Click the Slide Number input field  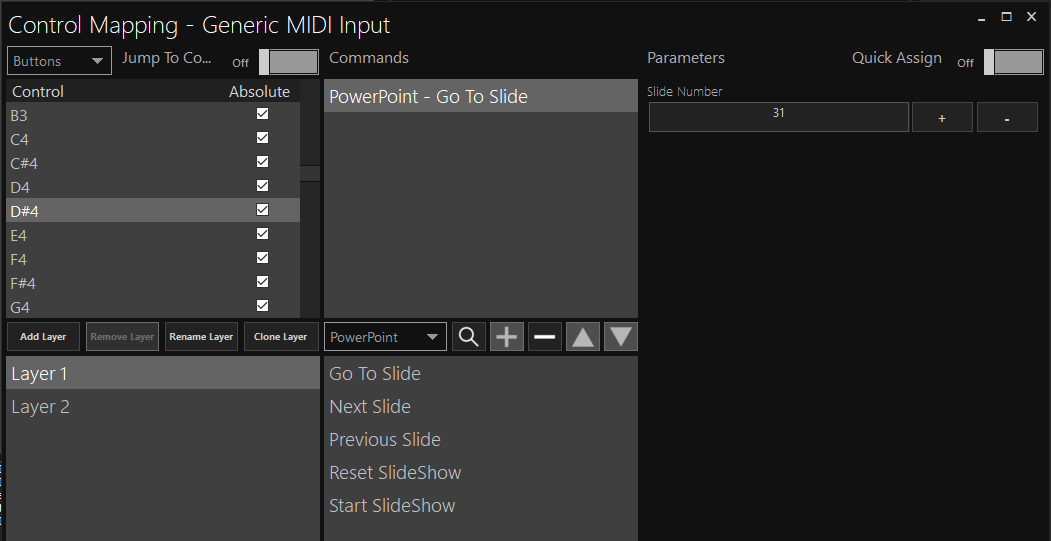pyautogui.click(x=778, y=117)
